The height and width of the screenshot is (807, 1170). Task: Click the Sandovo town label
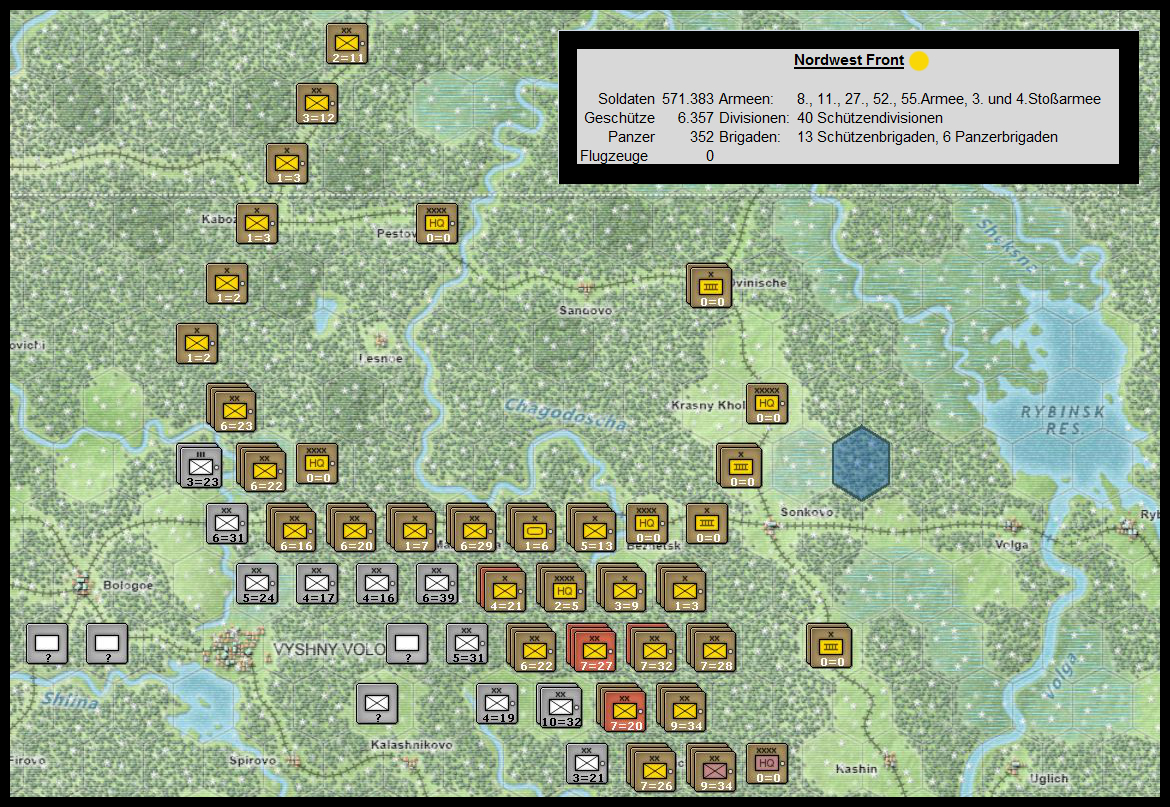(x=586, y=310)
